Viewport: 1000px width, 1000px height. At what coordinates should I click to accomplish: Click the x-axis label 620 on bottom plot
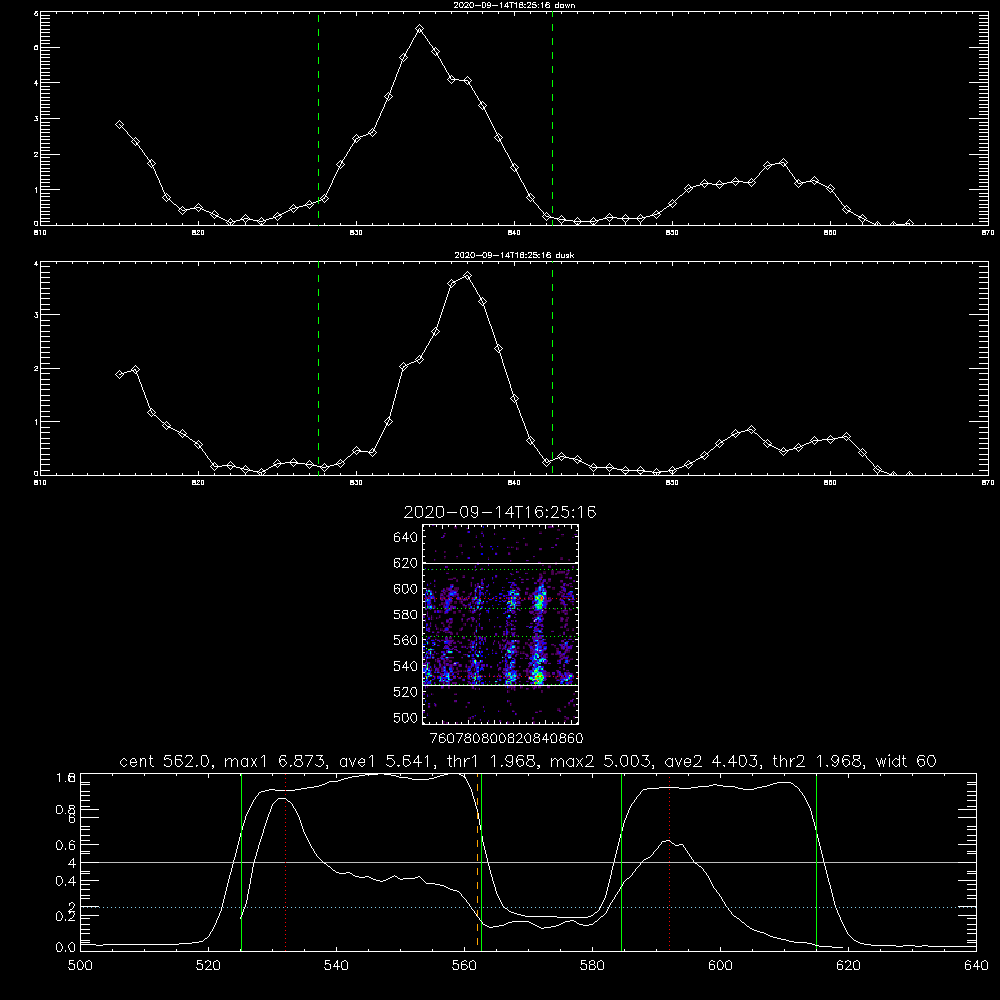pyautogui.click(x=848, y=966)
